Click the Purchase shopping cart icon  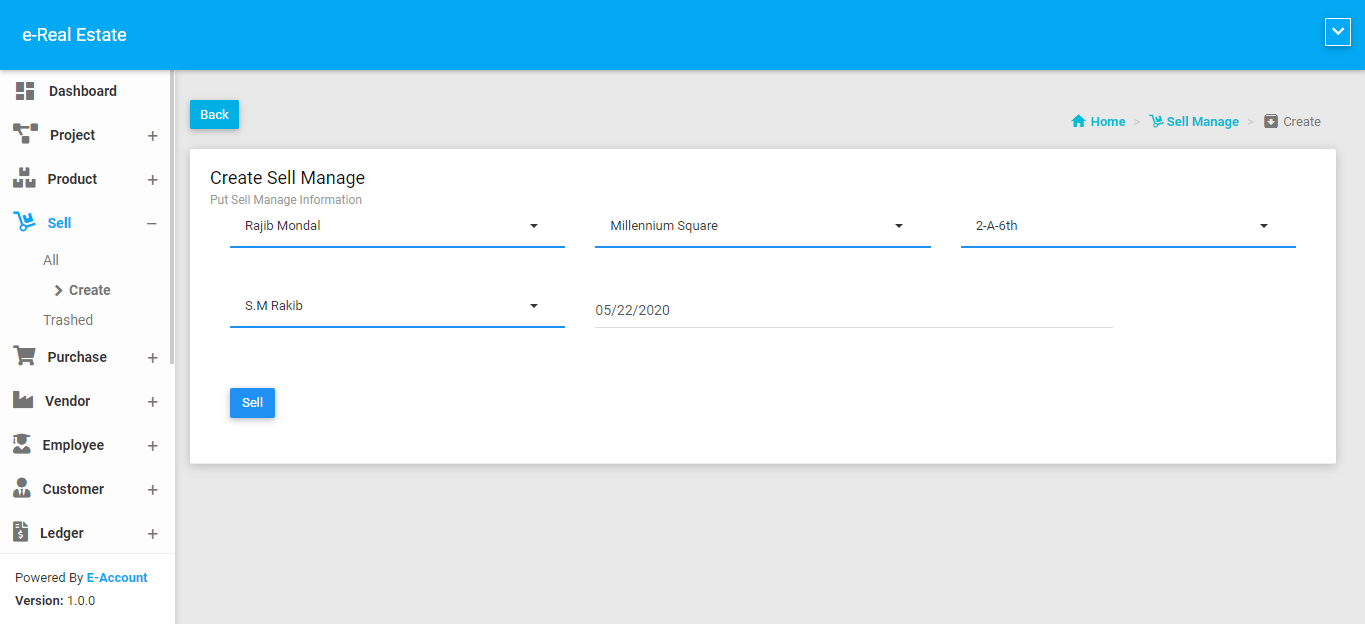tap(24, 356)
